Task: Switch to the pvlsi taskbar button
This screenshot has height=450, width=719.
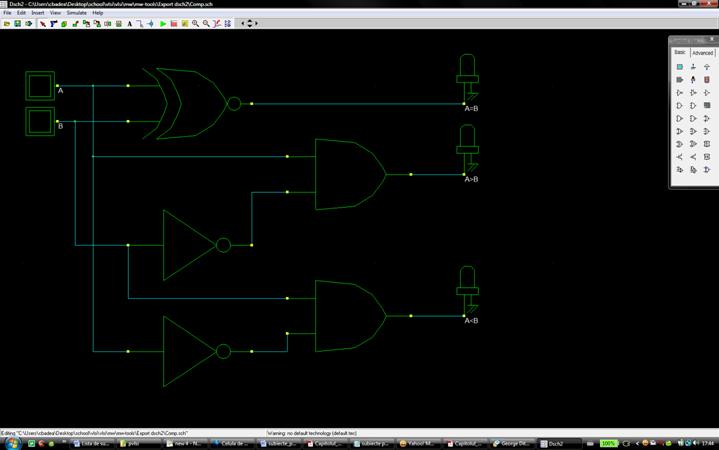Action: point(138,444)
